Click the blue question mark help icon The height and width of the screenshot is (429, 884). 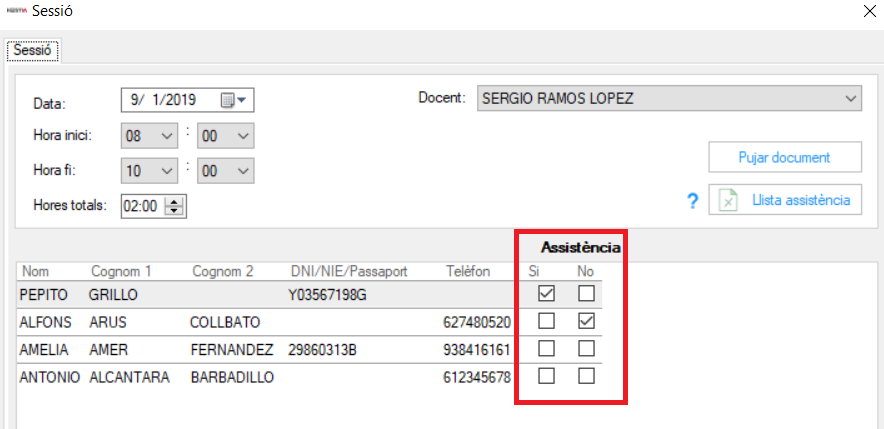point(691,201)
